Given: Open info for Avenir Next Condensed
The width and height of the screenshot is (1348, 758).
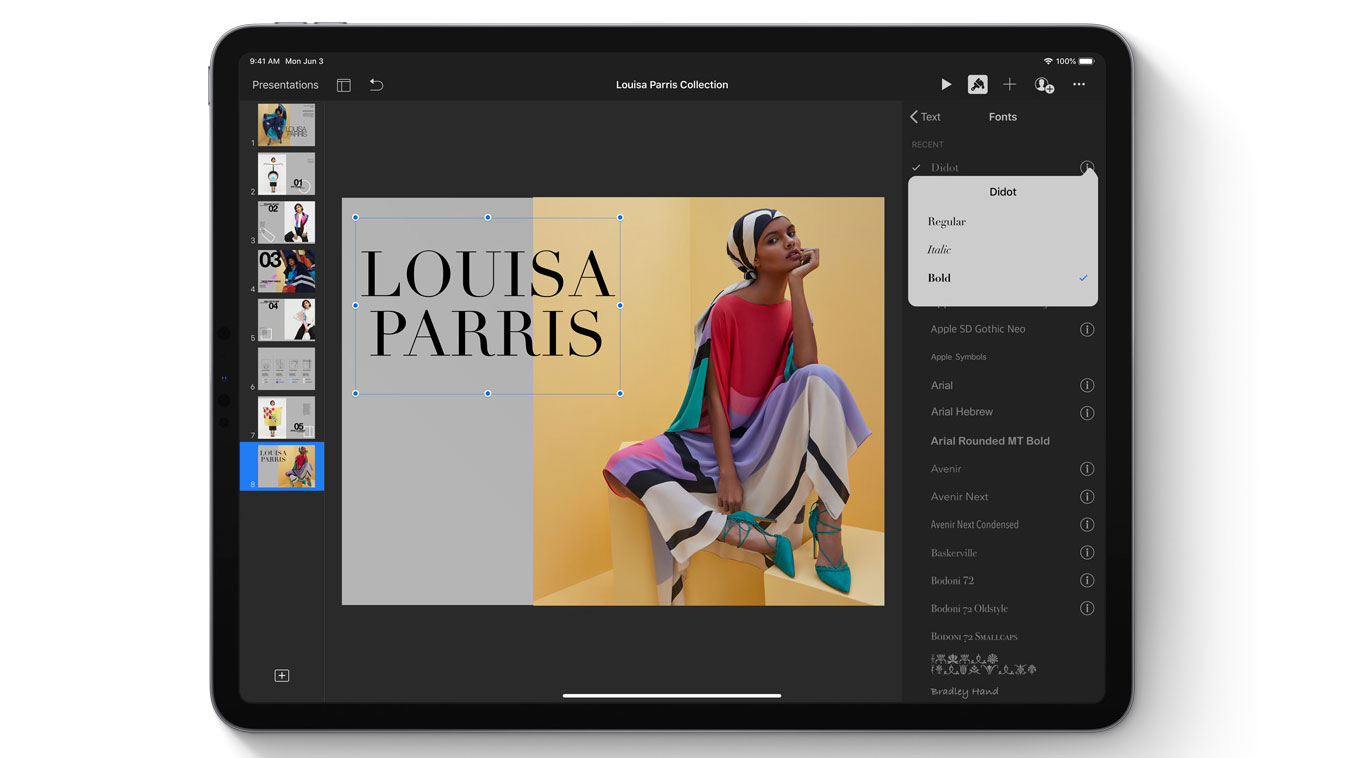Looking at the screenshot, I should coord(1087,525).
